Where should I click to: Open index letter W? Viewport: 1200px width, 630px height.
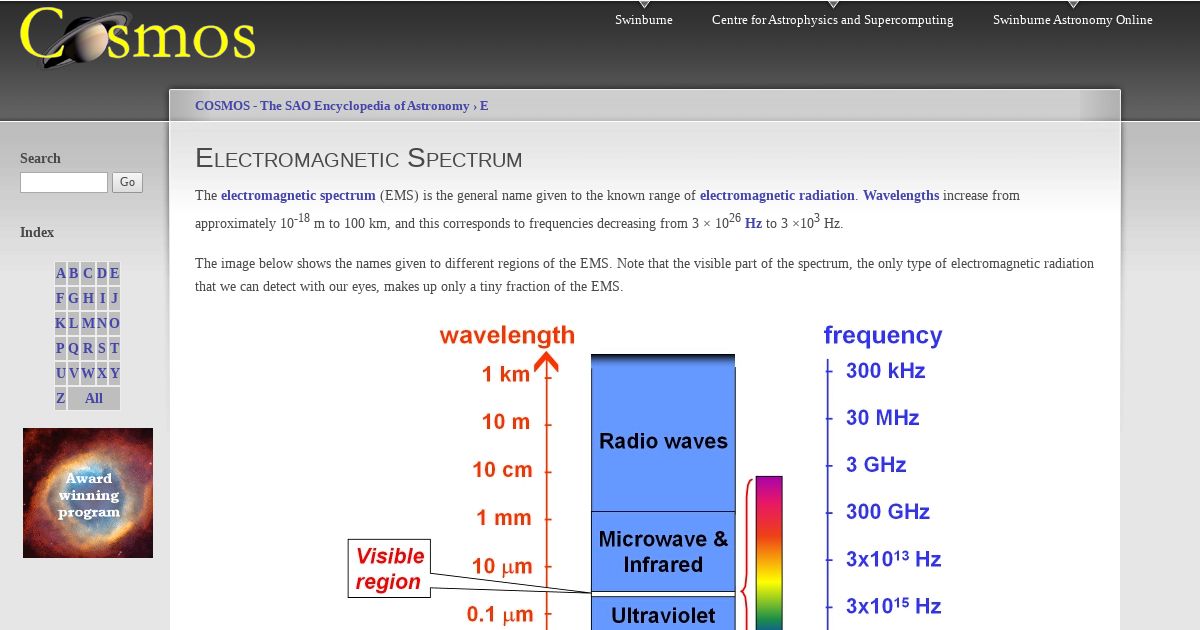pyautogui.click(x=87, y=373)
